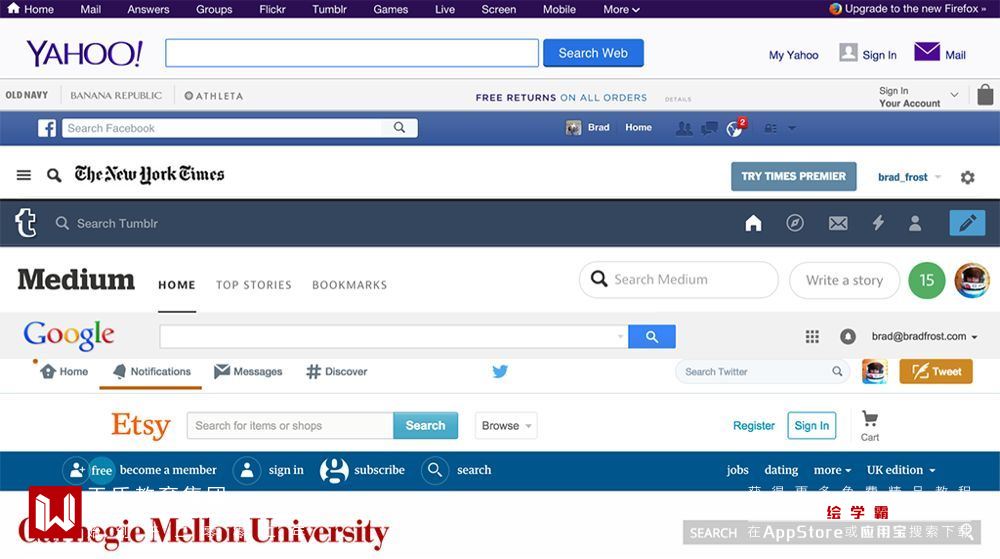This screenshot has height=559, width=1000.
Task: Select the Banana Republic brand tab
Action: pos(116,95)
